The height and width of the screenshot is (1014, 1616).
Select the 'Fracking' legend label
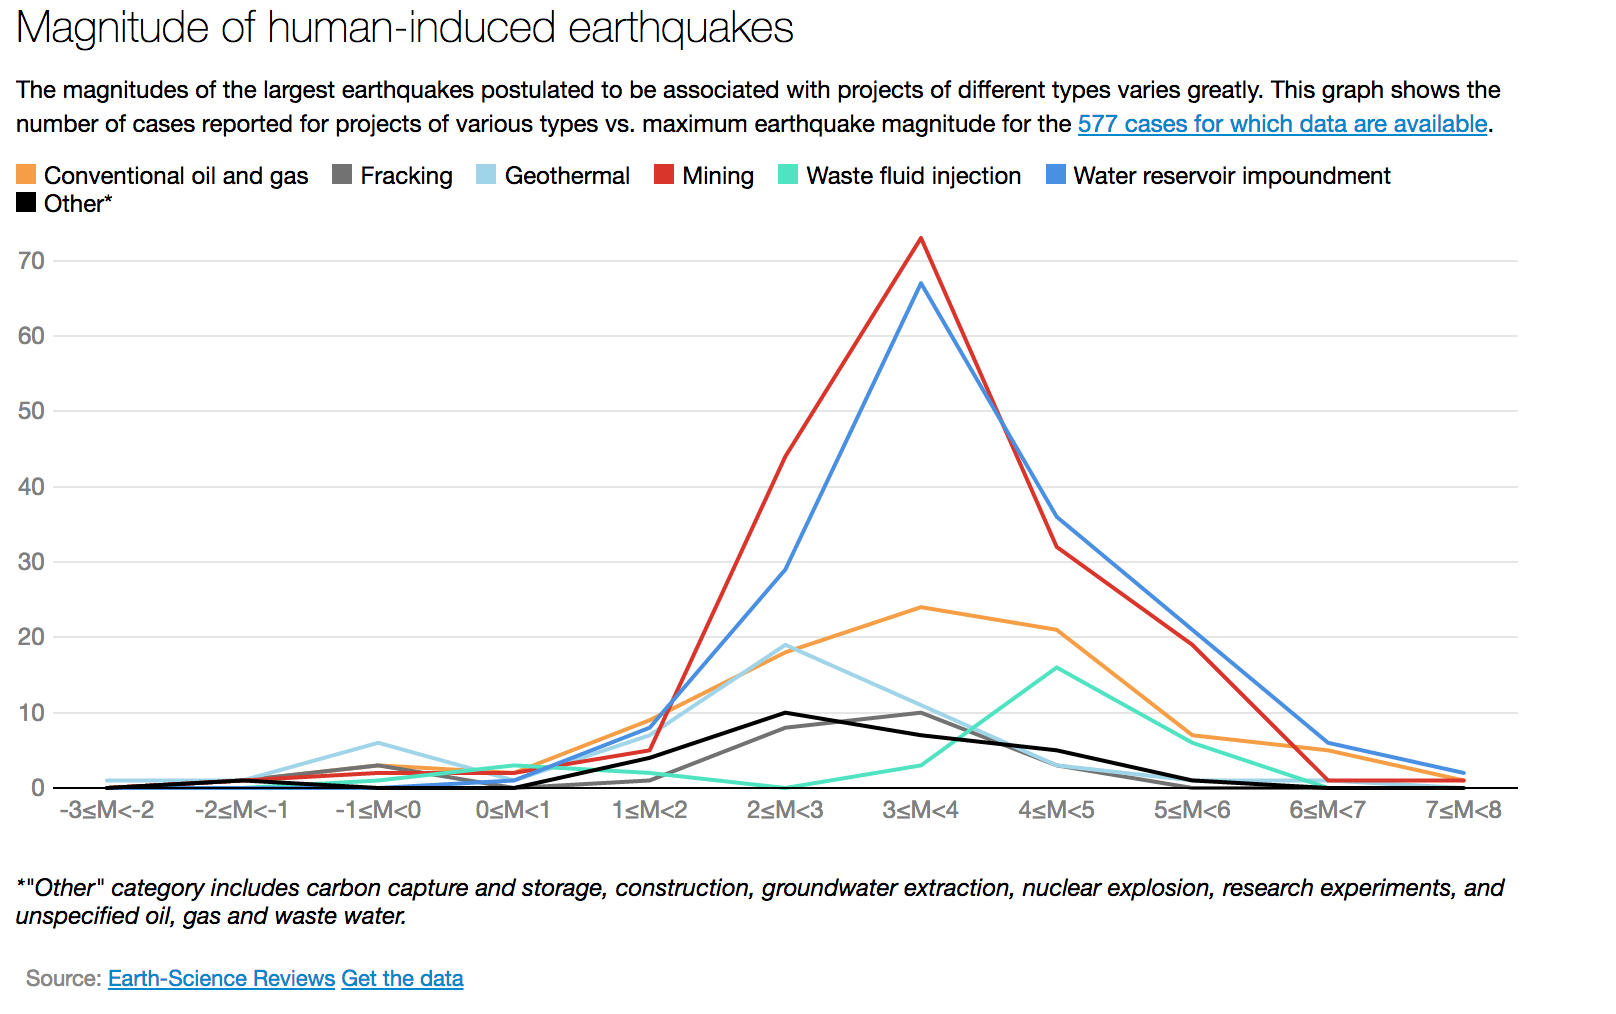coord(406,176)
